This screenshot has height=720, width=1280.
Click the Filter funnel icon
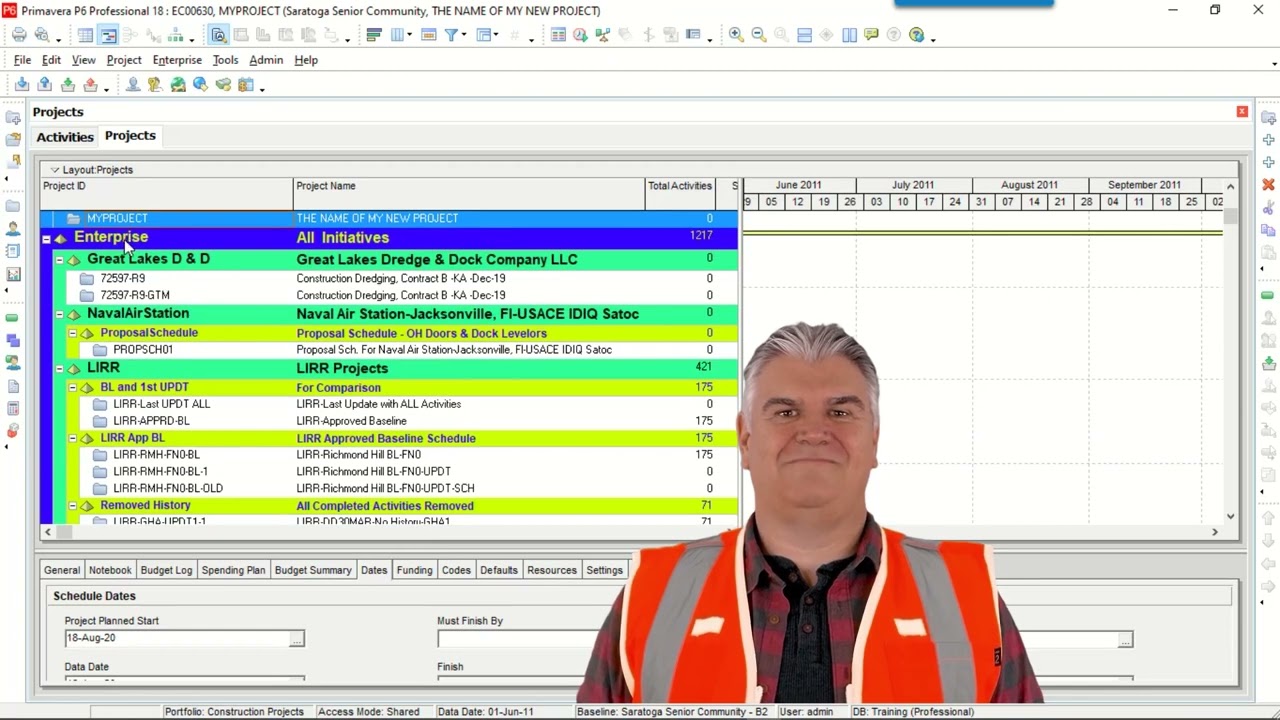click(451, 35)
